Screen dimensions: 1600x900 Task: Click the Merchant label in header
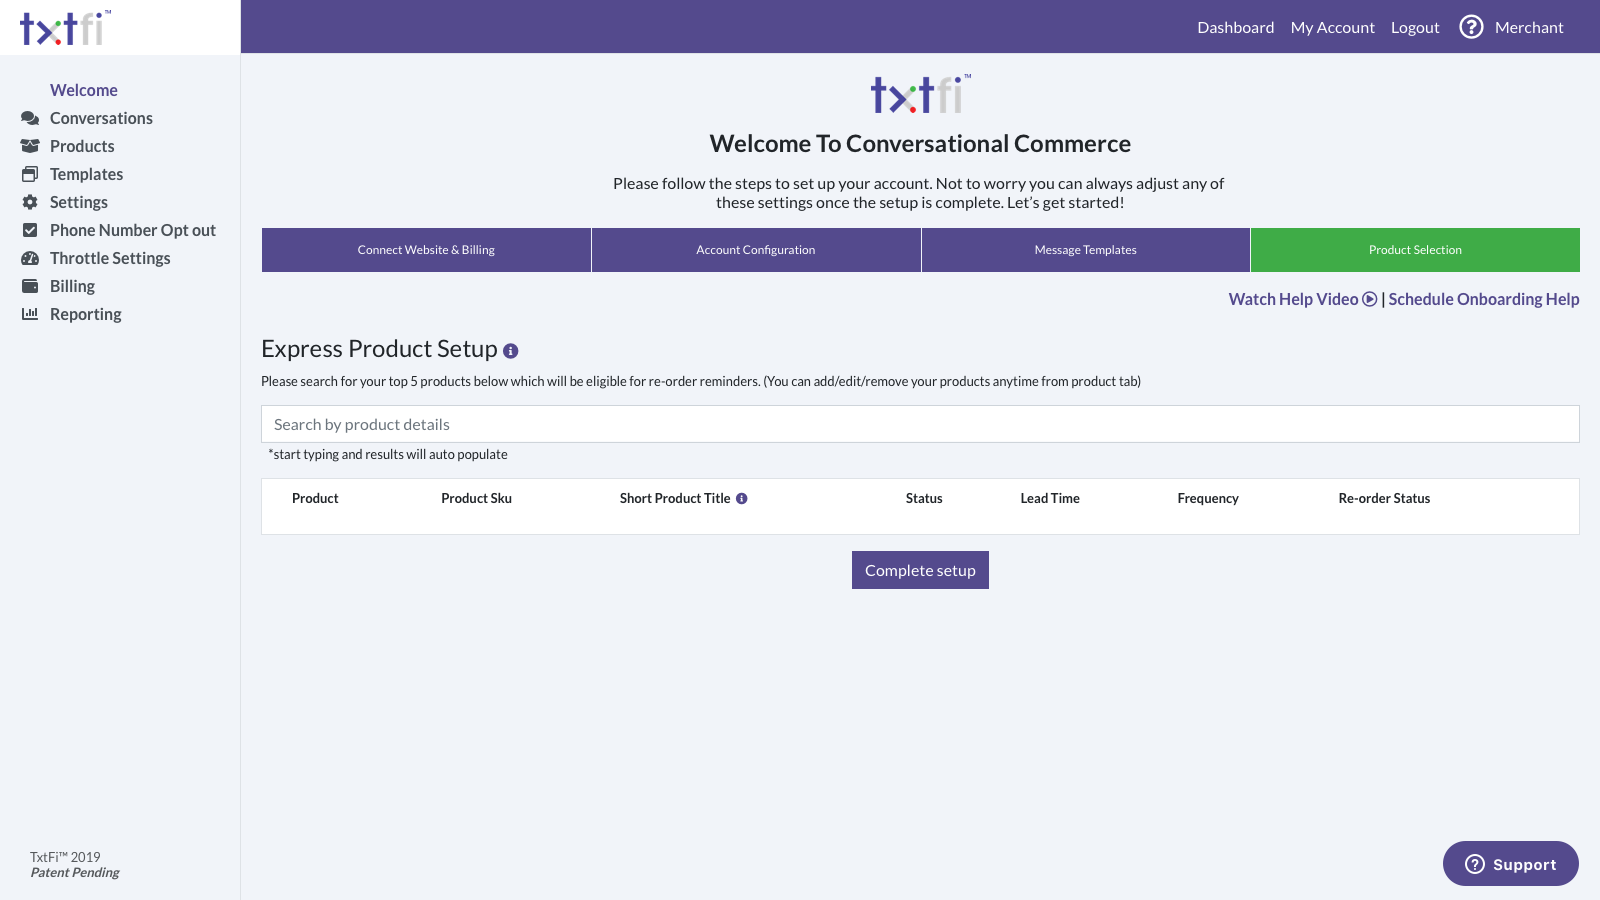click(1529, 27)
